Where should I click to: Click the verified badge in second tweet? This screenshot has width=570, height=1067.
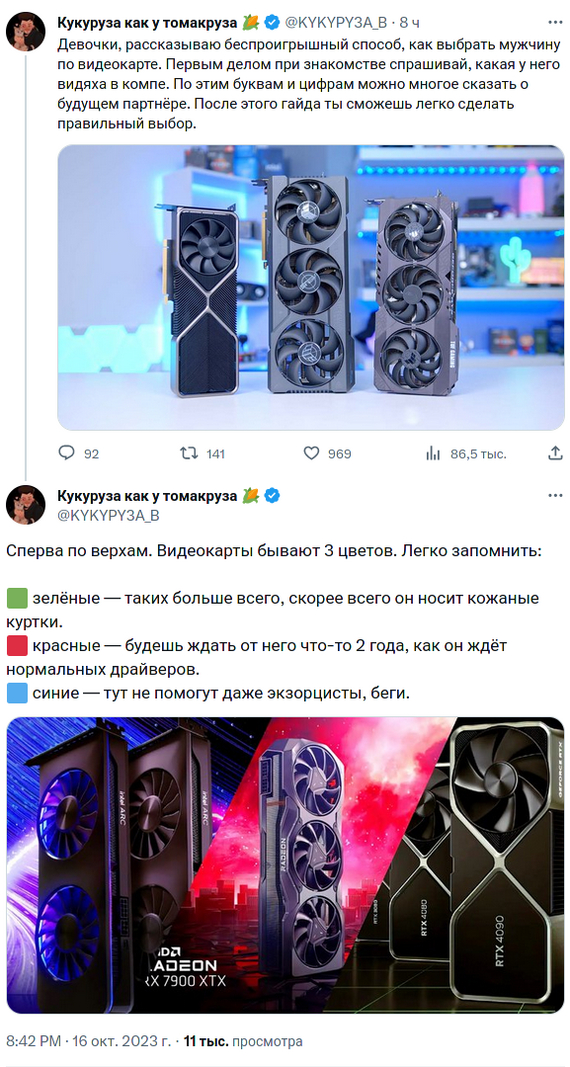point(272,495)
